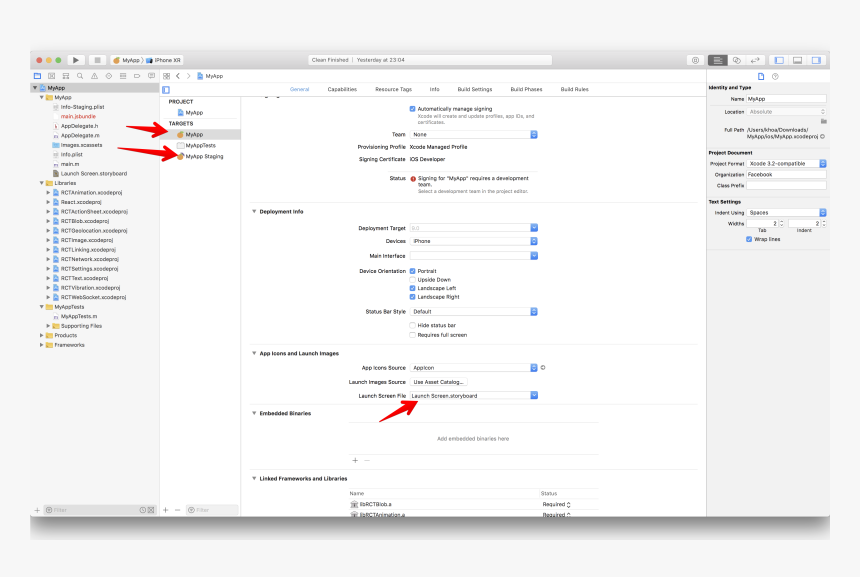Screen dimensions: 860x577
Task: Click the plus under Embedded Binaries
Action: (355, 460)
